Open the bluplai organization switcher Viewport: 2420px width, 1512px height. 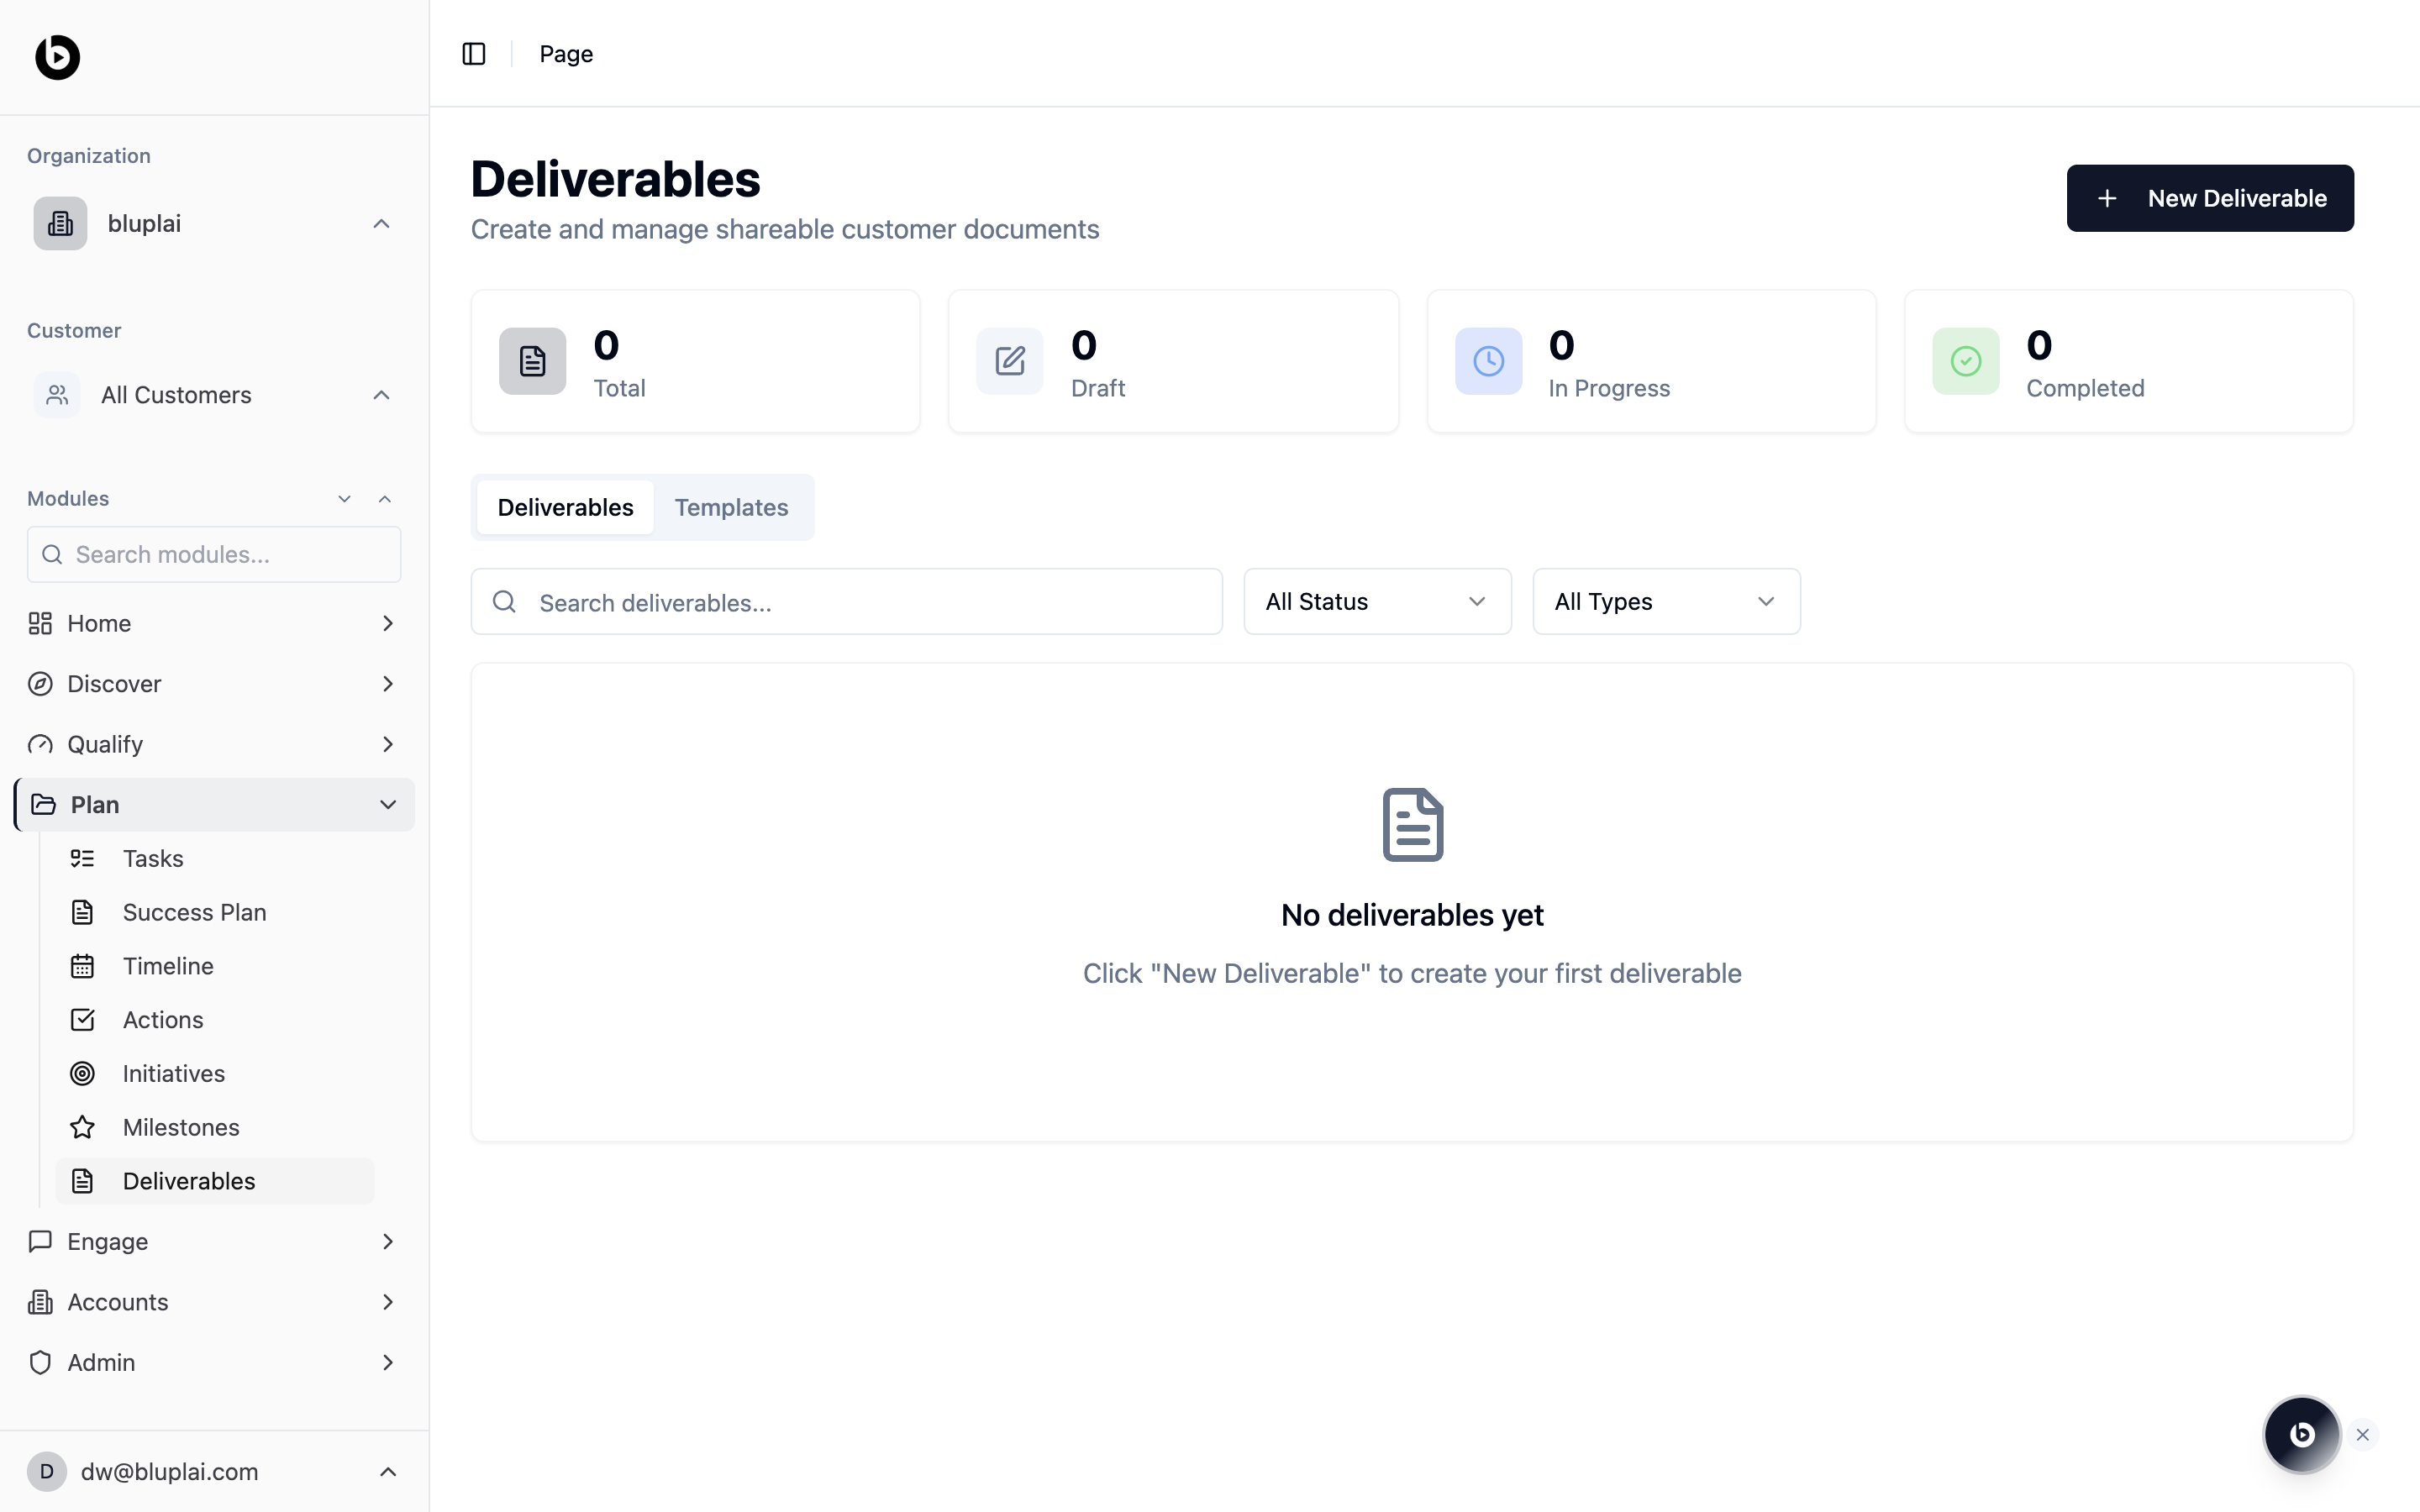[x=213, y=223]
